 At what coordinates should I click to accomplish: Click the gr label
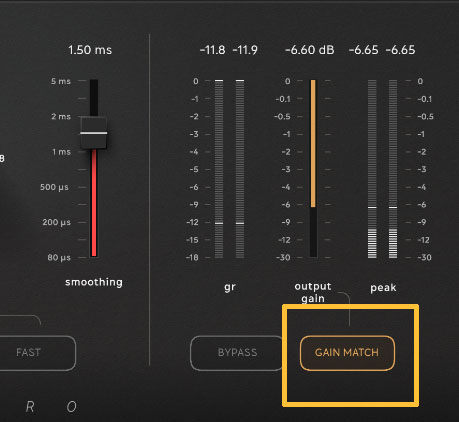tap(230, 287)
